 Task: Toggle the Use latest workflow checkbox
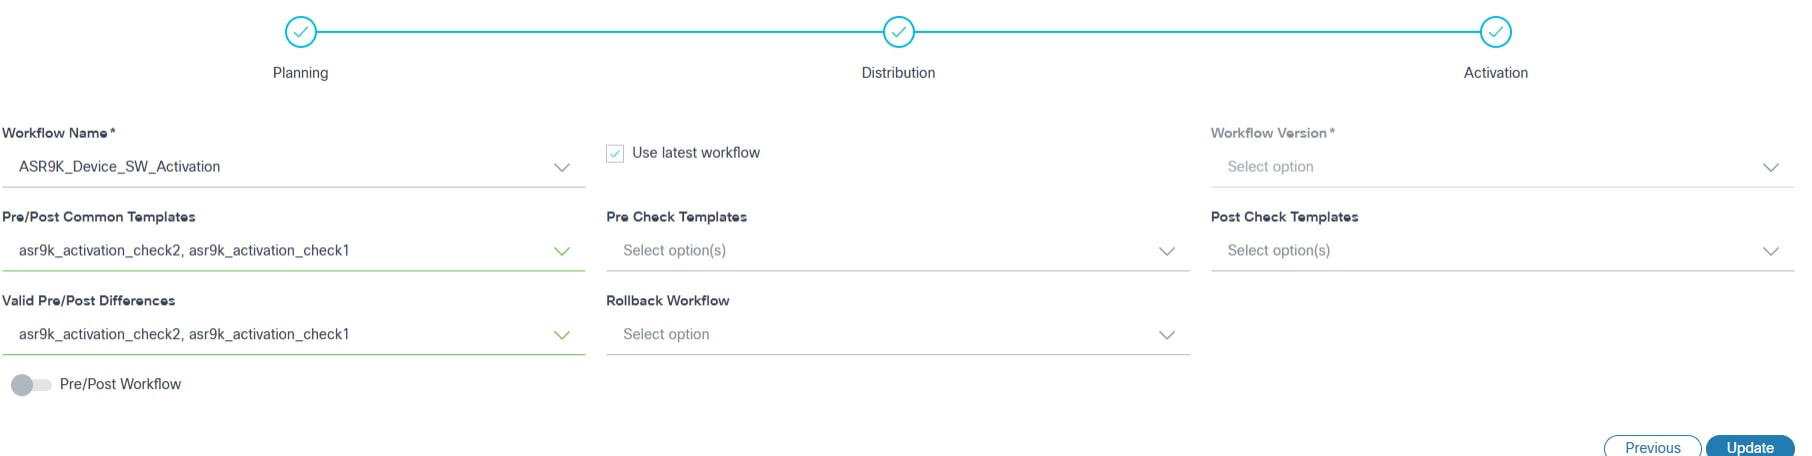[x=615, y=153]
